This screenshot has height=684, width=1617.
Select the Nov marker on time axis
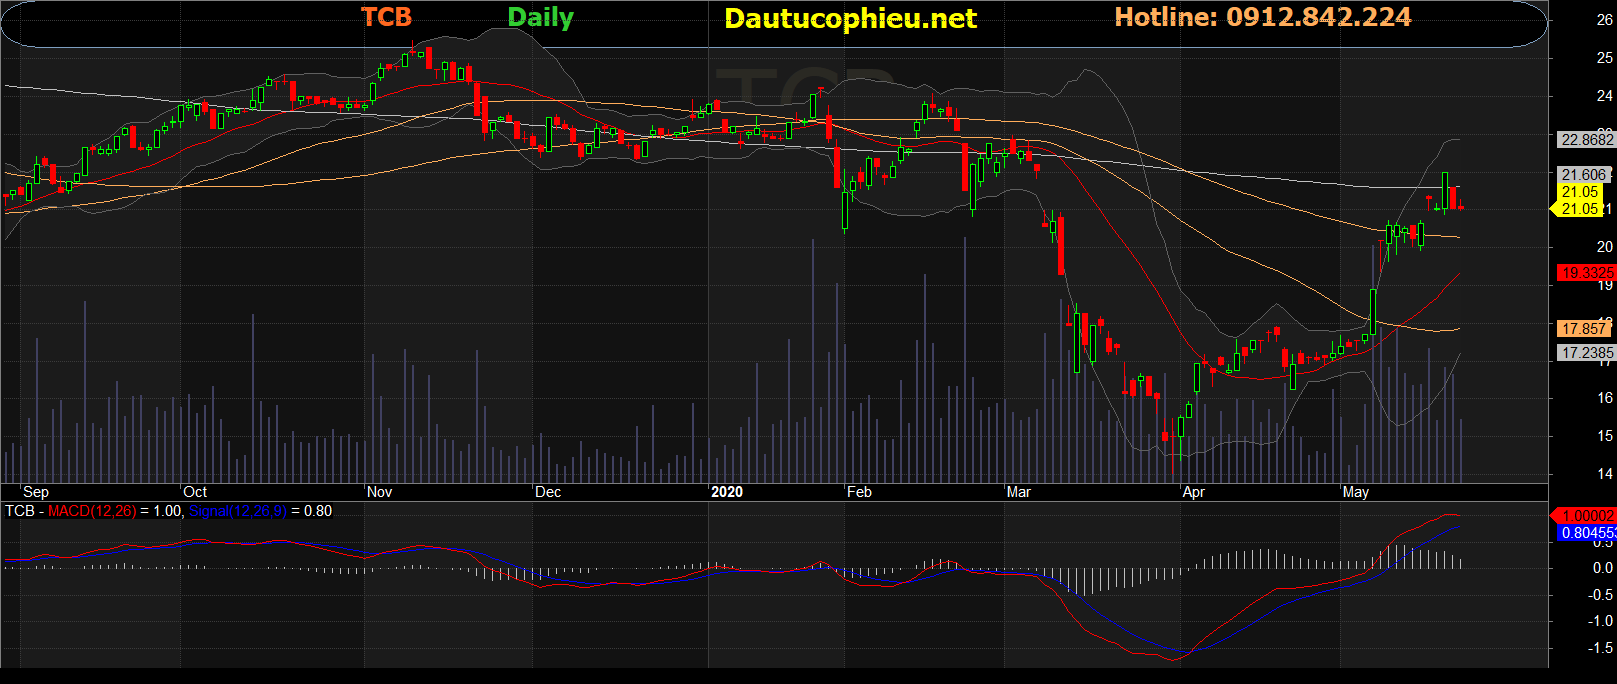[x=380, y=492]
